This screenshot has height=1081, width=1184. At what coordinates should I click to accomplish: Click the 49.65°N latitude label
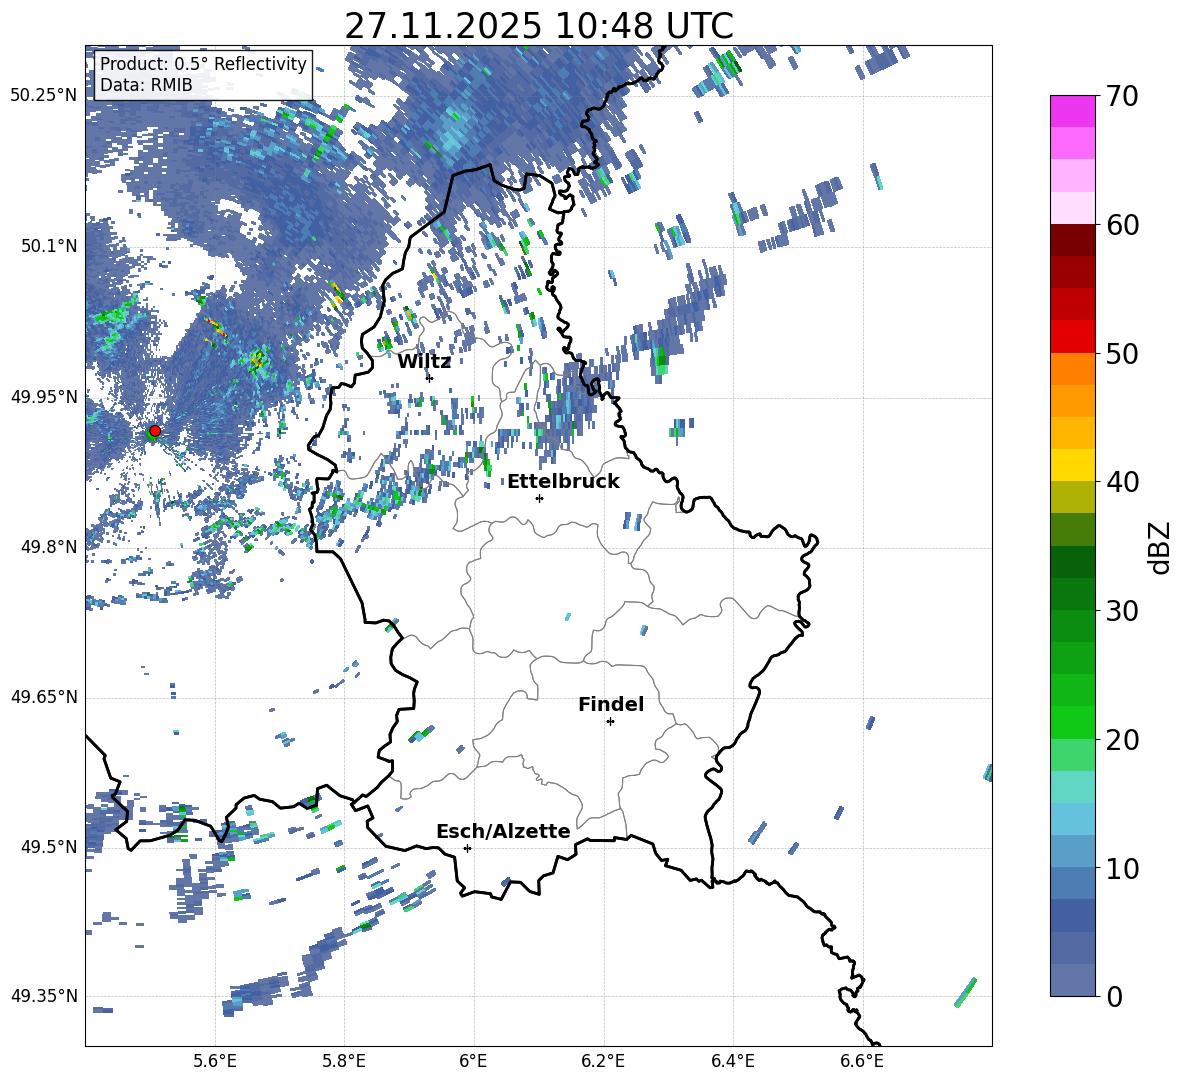(44, 697)
